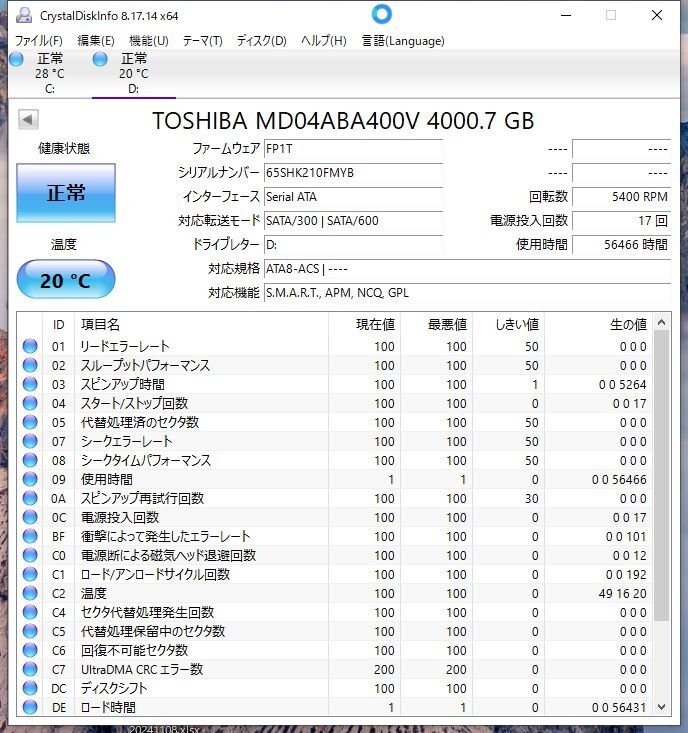Click status icon for DE ロード時間
Image resolution: width=688 pixels, height=733 pixels.
tap(30, 707)
